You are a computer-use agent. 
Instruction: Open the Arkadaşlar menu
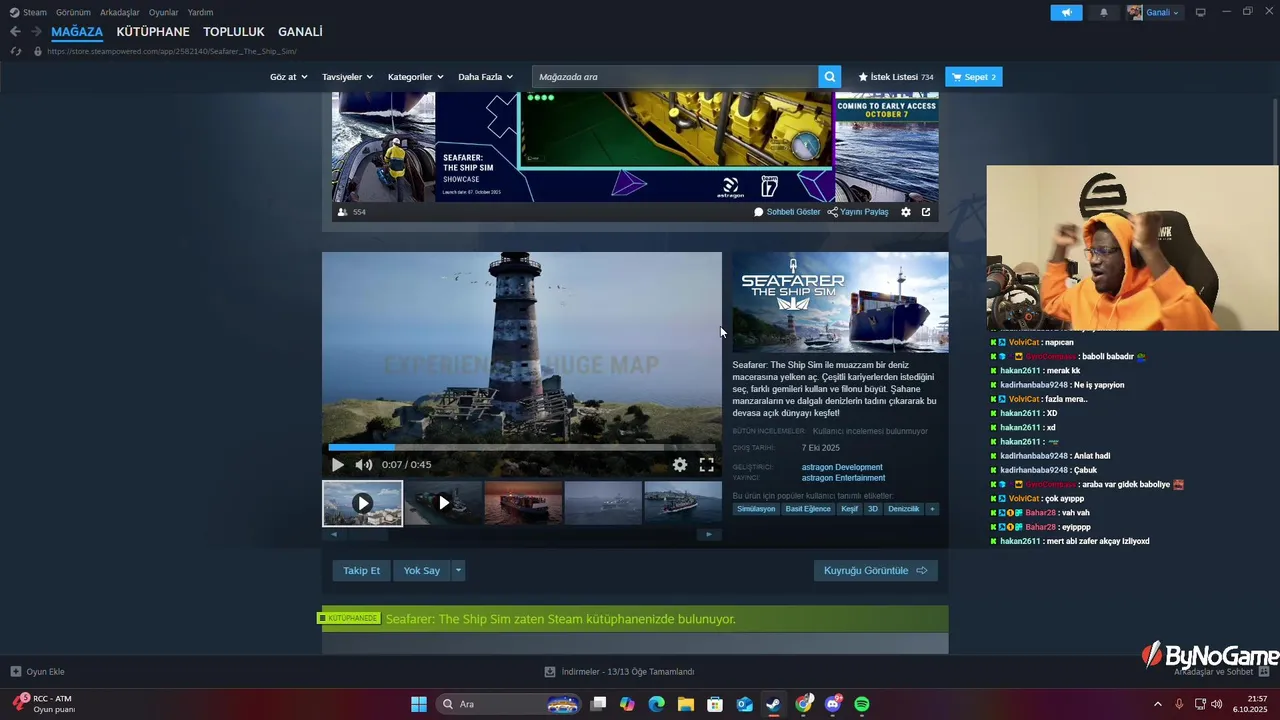[x=120, y=13]
